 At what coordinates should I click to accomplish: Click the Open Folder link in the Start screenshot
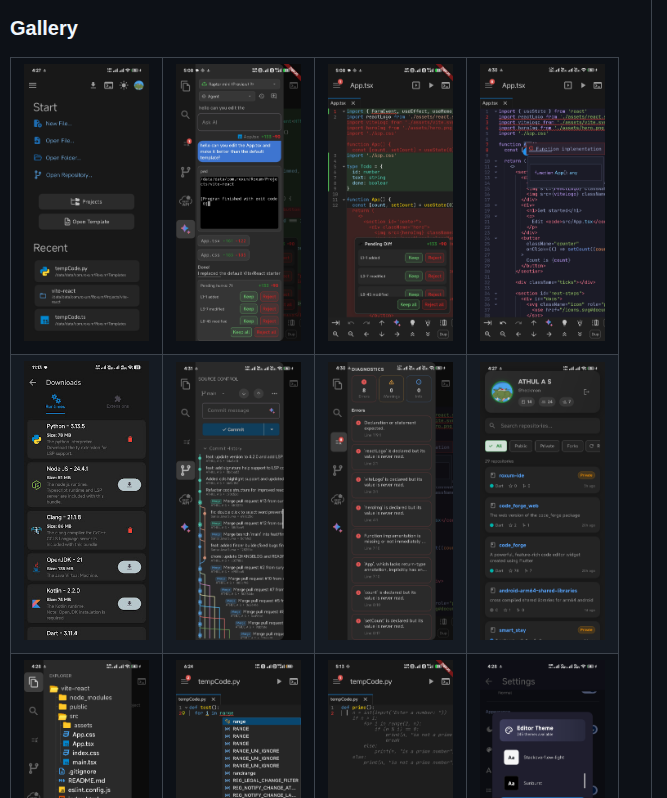[x=57, y=158]
